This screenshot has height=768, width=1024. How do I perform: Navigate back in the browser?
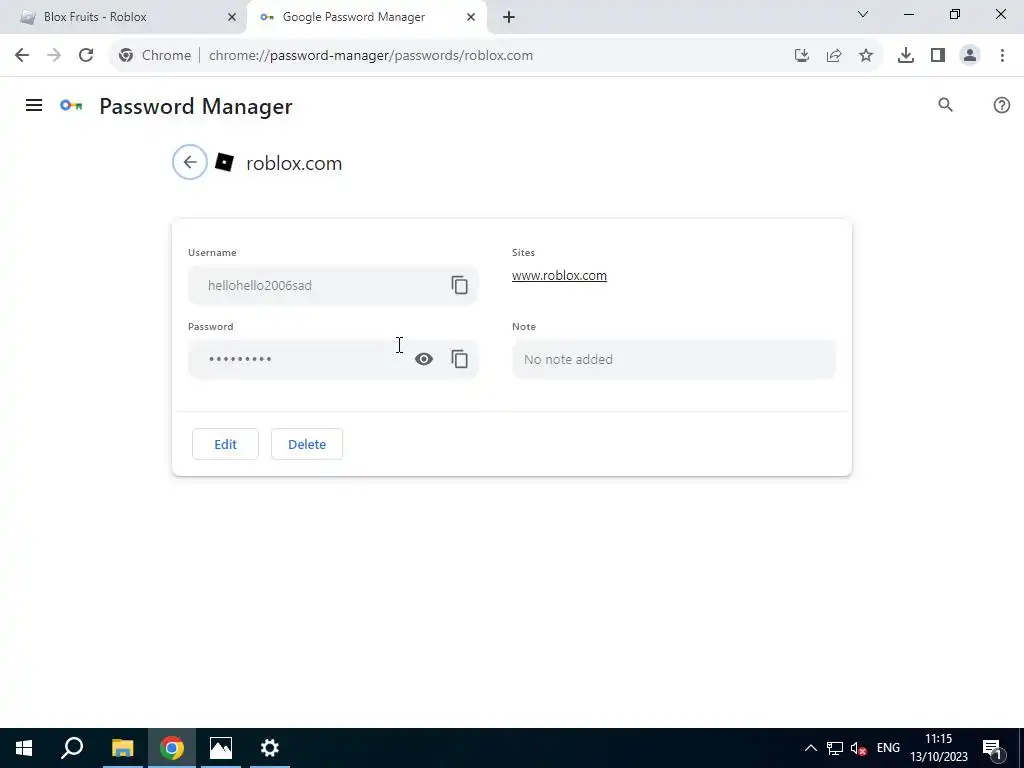[22, 55]
